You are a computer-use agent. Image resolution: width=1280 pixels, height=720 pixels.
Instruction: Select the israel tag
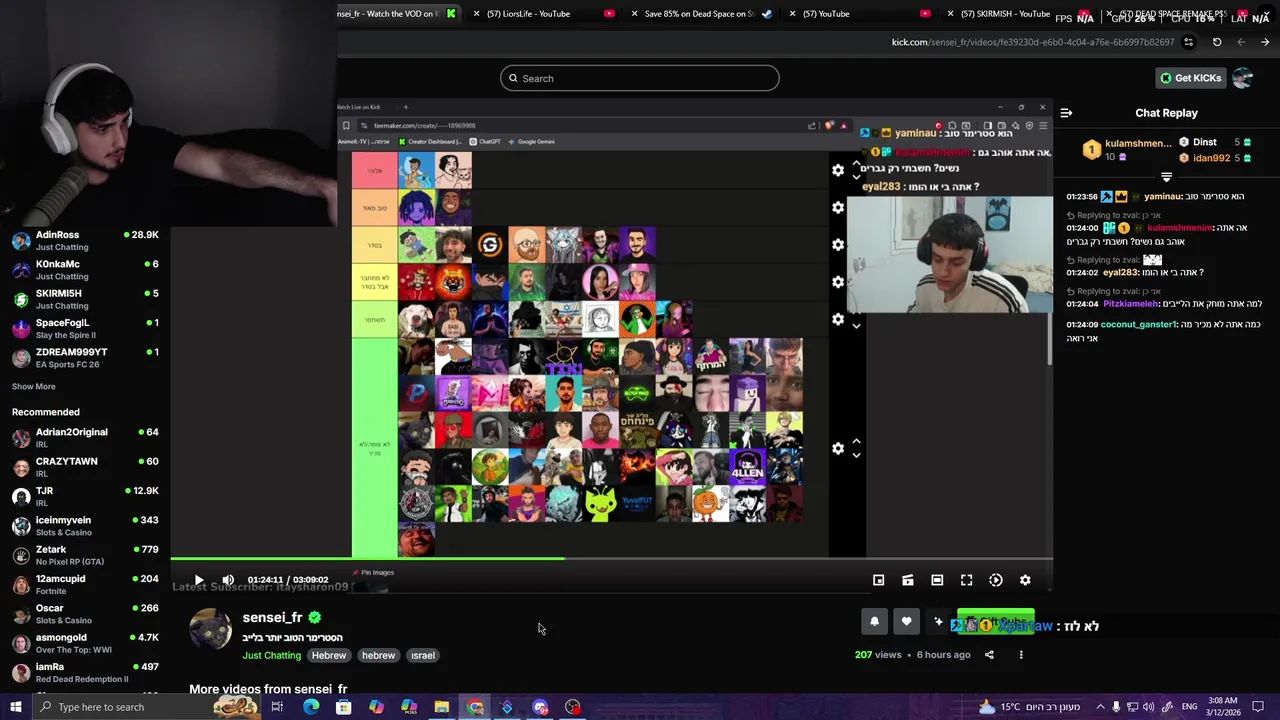[x=422, y=655]
